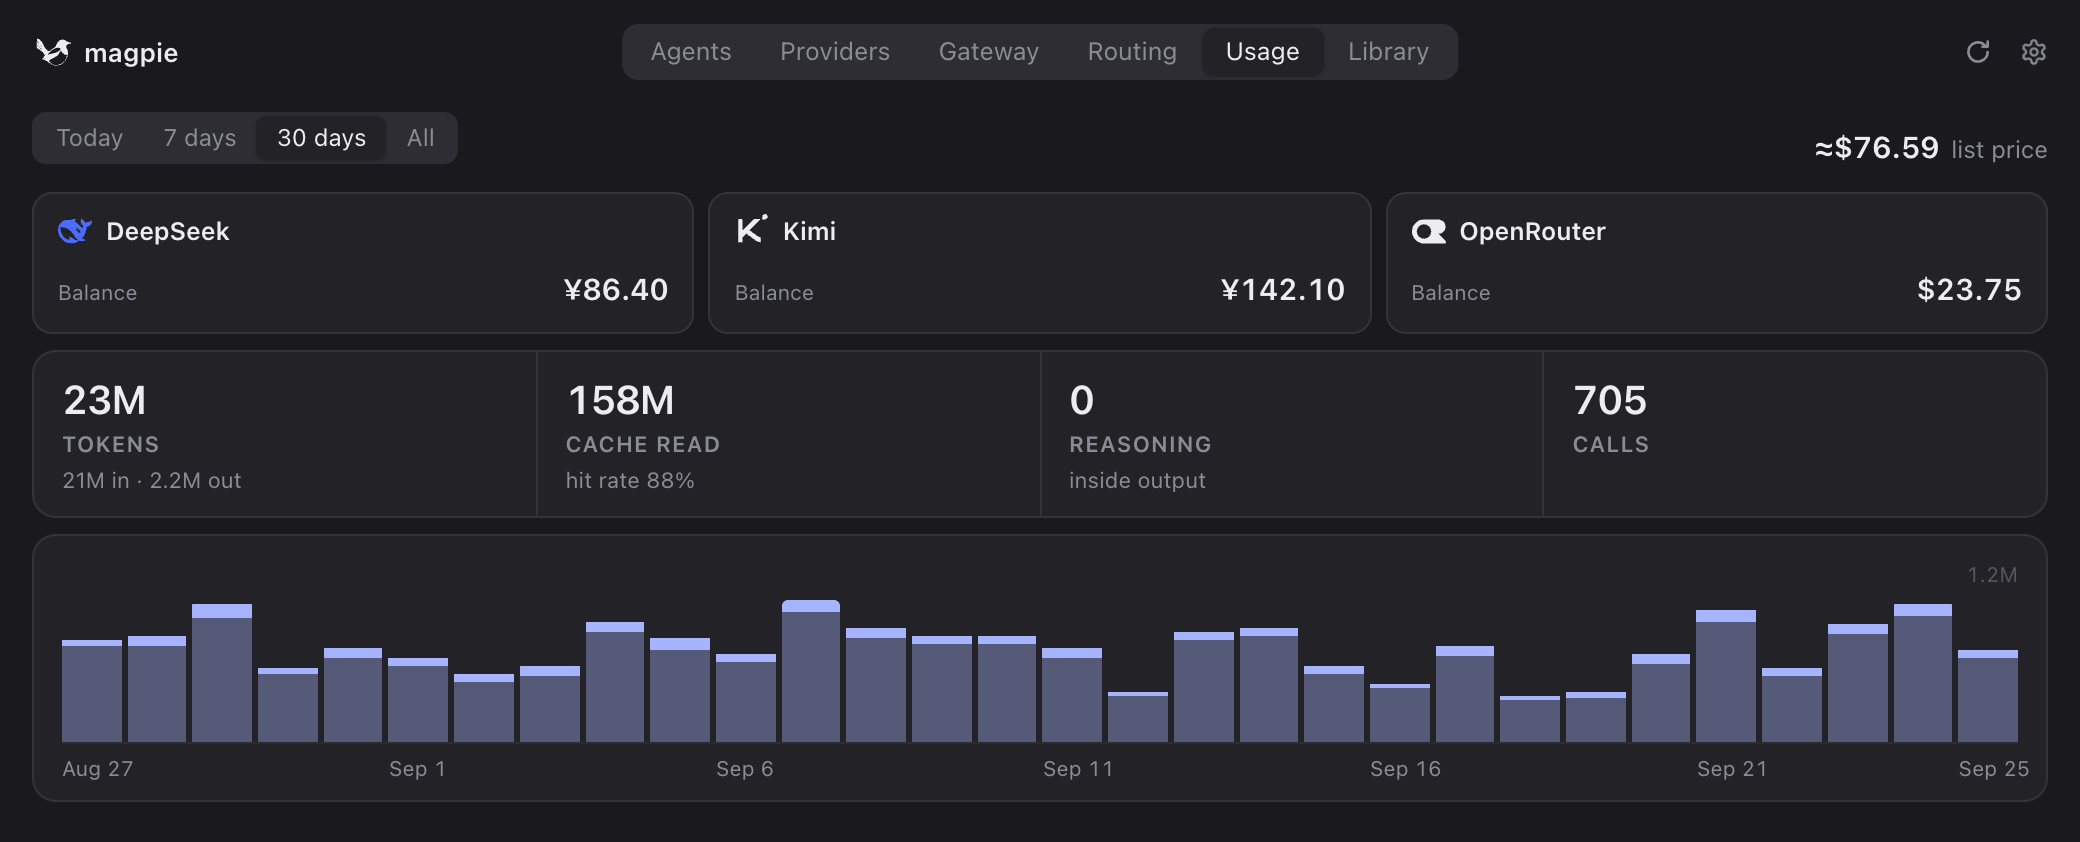Click the hit rate 88% text

tap(630, 481)
